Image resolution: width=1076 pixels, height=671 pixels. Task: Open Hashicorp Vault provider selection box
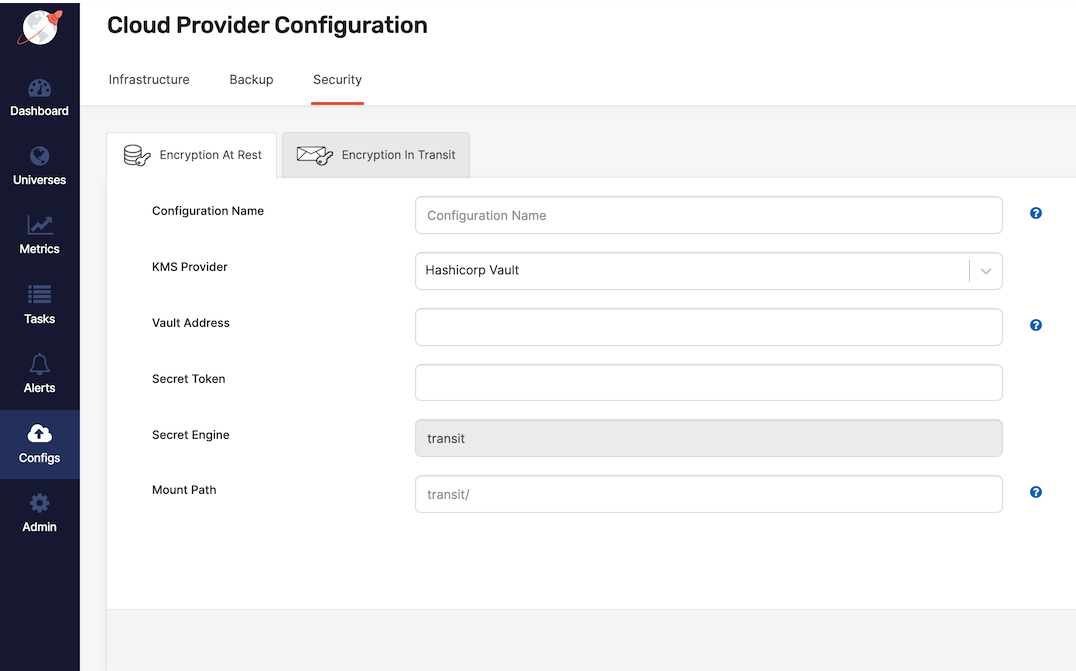point(692,271)
